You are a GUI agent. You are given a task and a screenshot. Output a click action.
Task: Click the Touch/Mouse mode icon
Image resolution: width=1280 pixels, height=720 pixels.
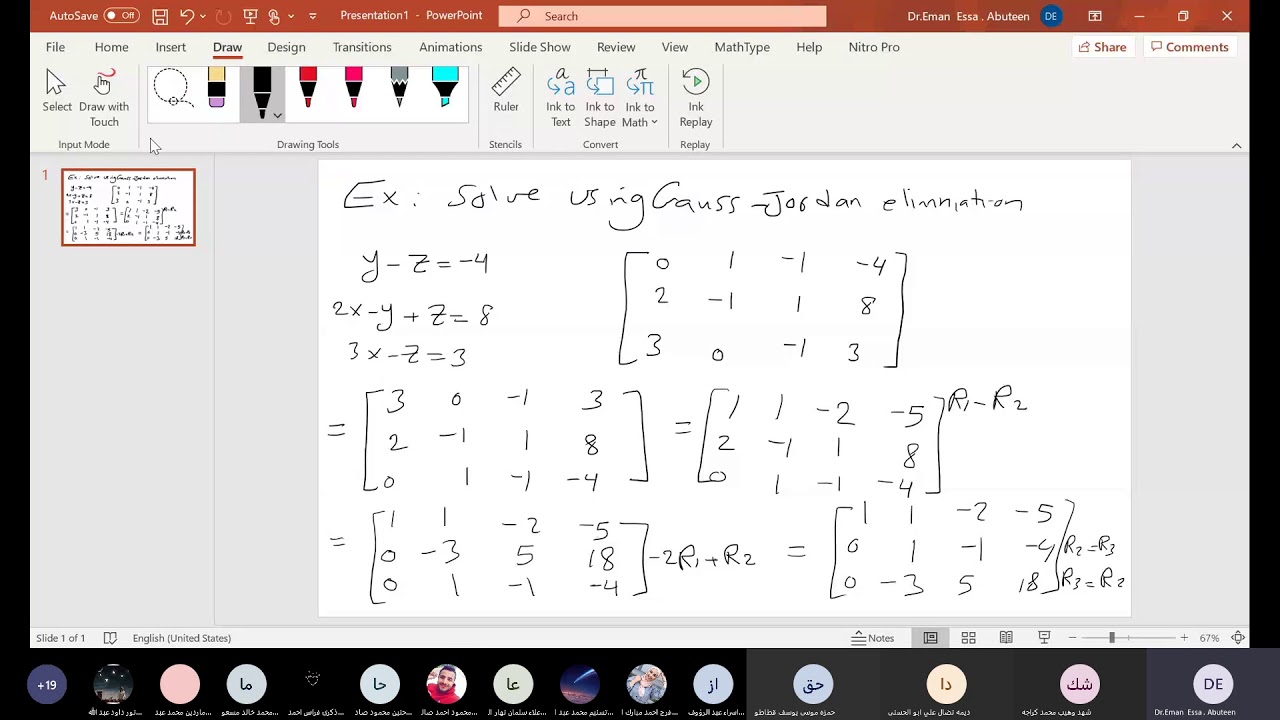pos(274,16)
